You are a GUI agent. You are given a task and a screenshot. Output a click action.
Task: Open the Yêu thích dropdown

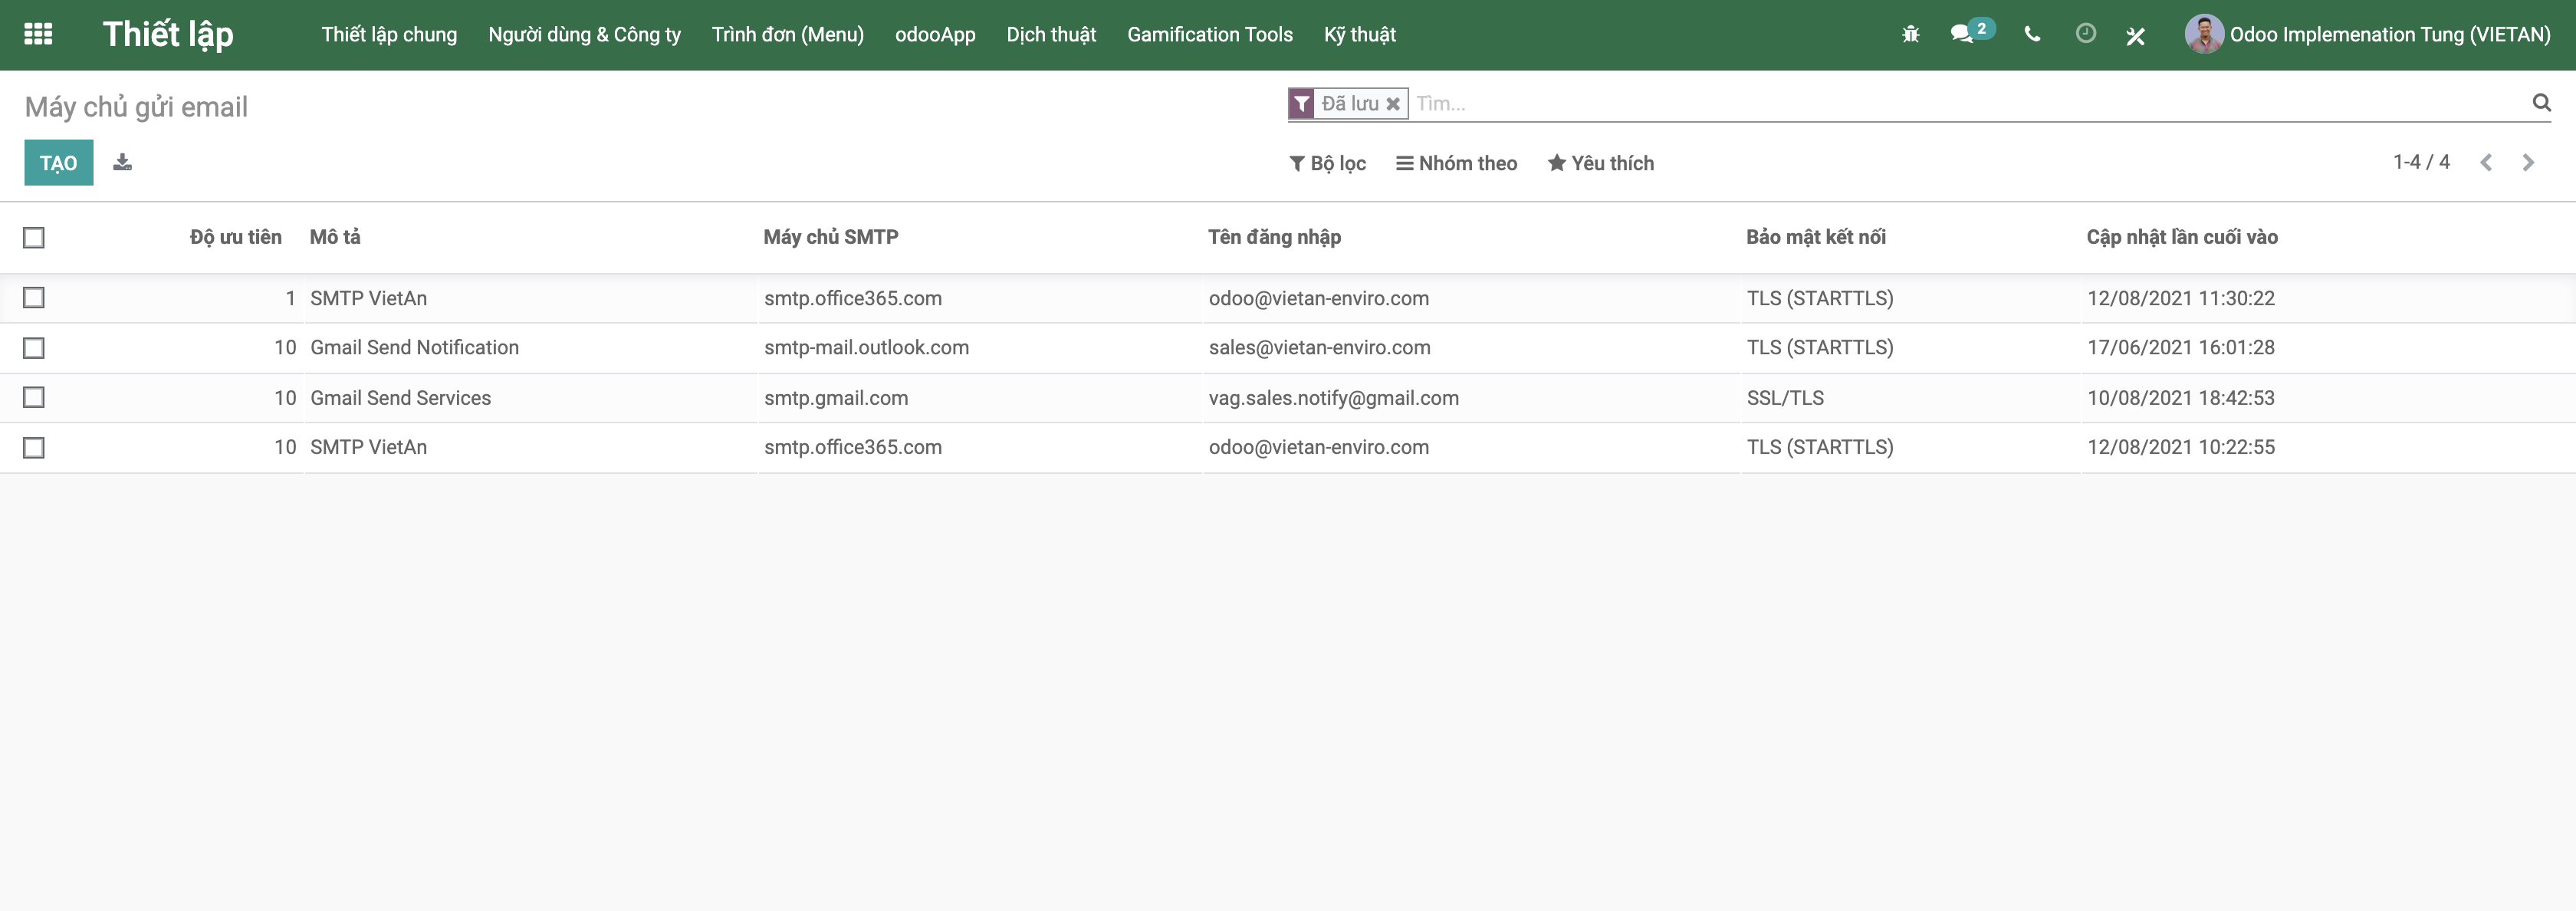pos(1600,162)
